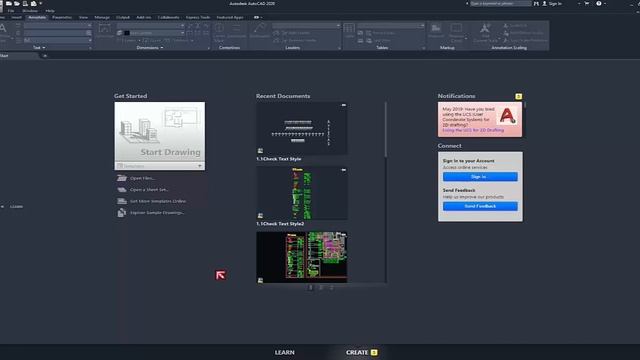
Task: Click the yellow Notifications count badge
Action: coord(518,96)
